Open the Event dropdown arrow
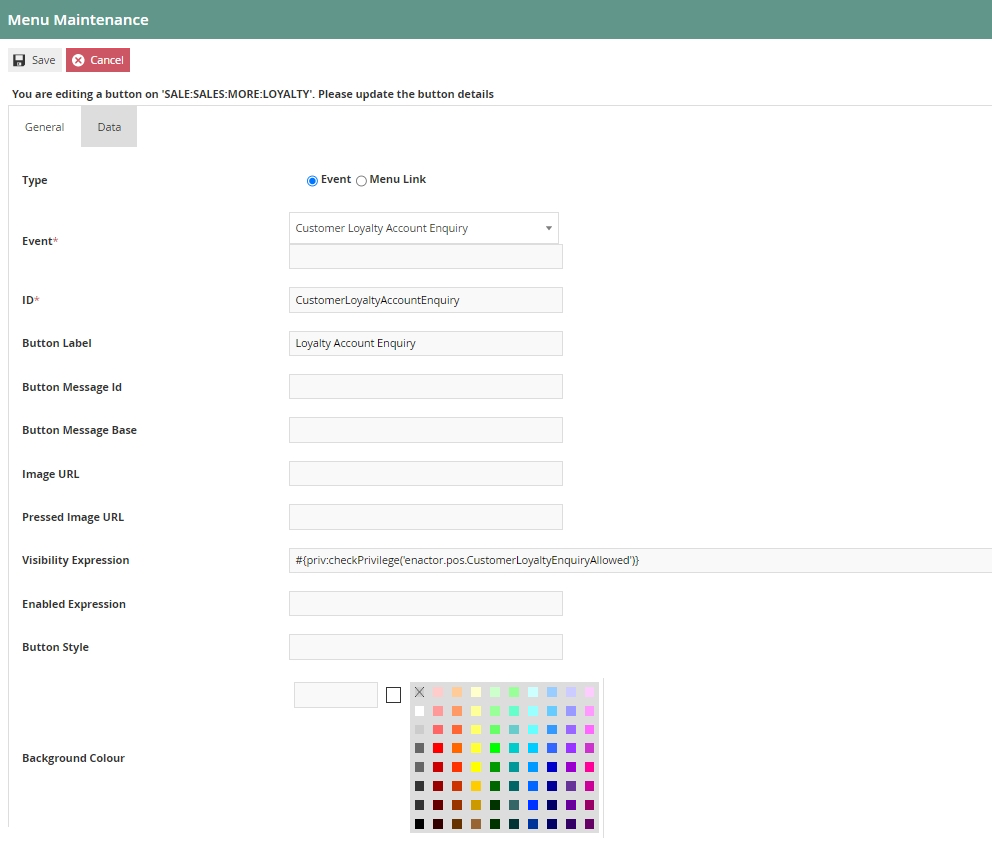Image resolution: width=992 pixels, height=844 pixels. pyautogui.click(x=548, y=228)
